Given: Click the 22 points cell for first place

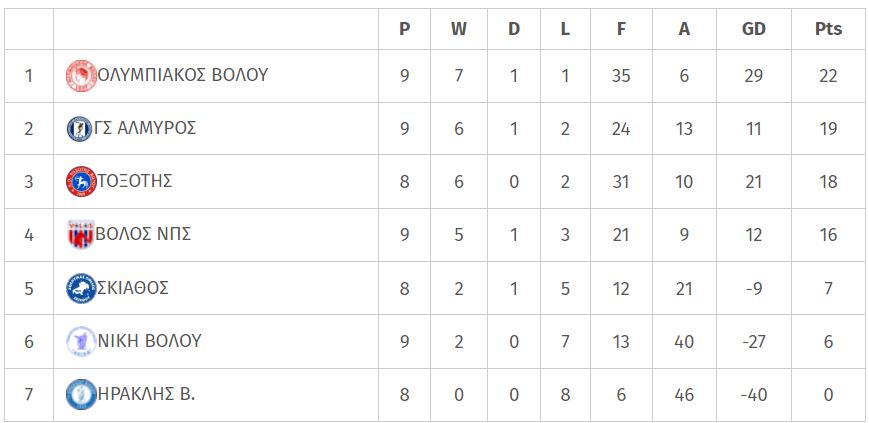Looking at the screenshot, I should point(828,75).
